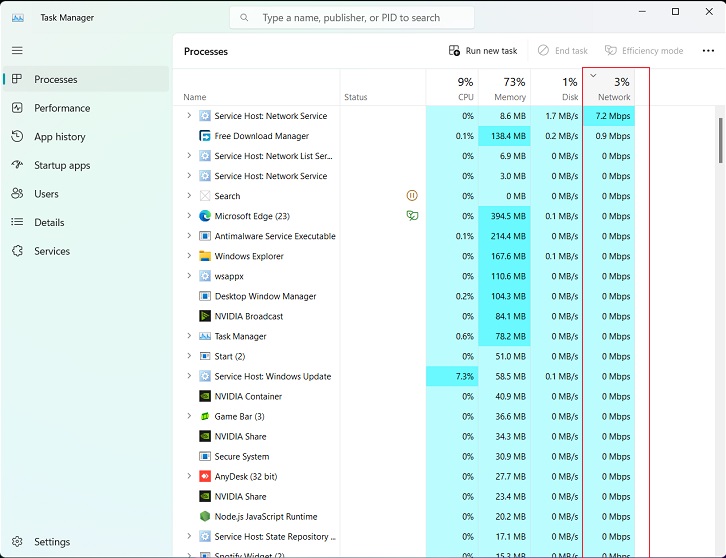The image size is (726, 558).
Task: Click the search box to find processes
Action: point(352,18)
